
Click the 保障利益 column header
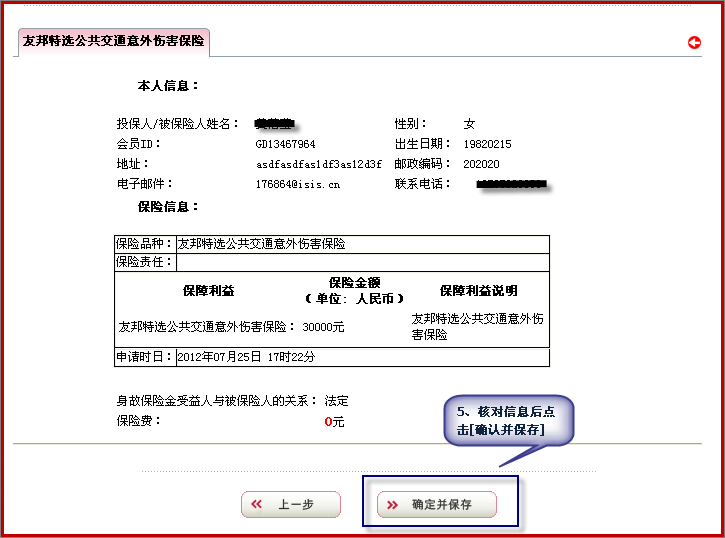(209, 291)
